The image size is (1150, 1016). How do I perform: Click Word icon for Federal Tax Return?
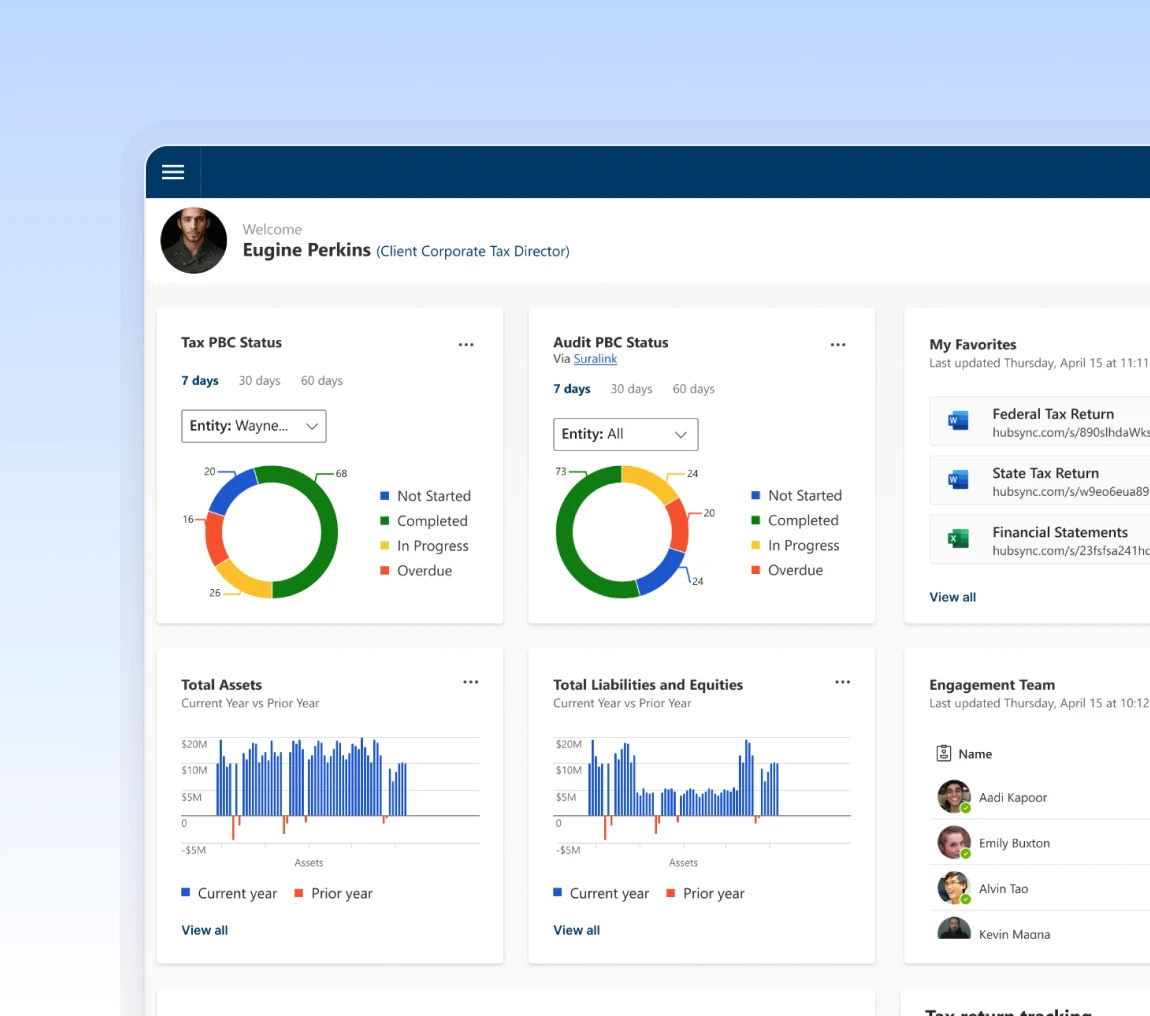point(958,421)
